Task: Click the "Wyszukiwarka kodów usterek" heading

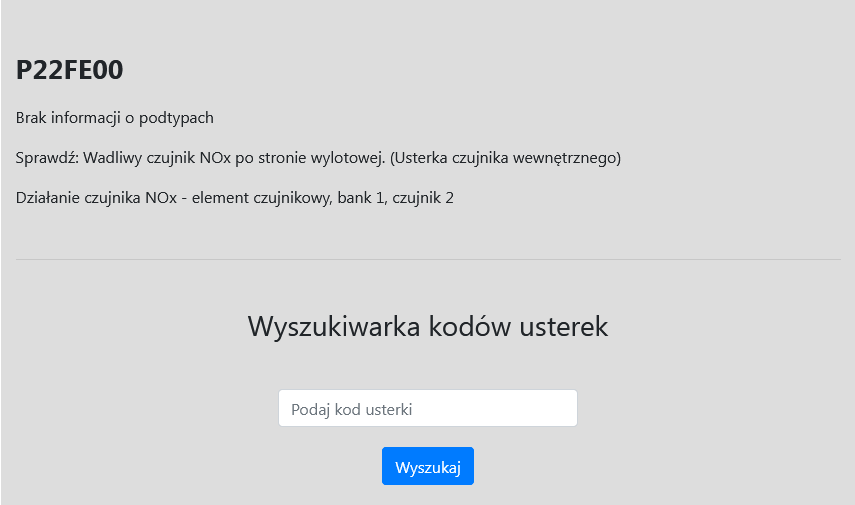Action: click(x=428, y=326)
